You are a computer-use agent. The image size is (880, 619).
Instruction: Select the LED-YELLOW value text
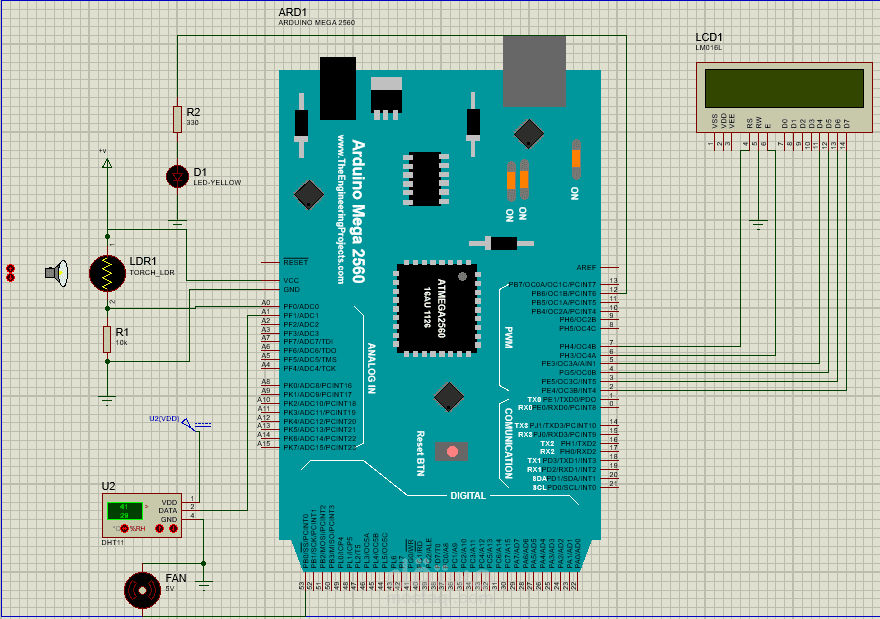click(x=217, y=182)
